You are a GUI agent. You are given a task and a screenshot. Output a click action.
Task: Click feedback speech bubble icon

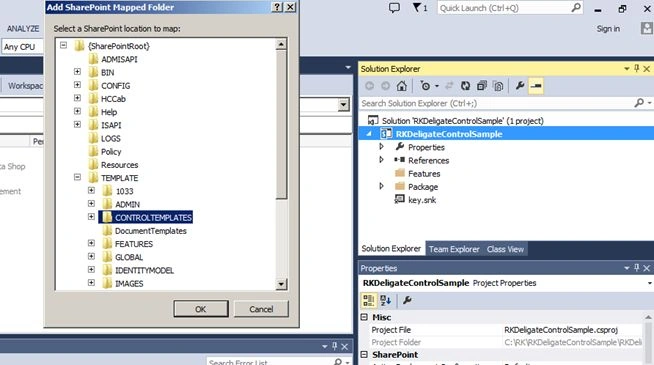[x=394, y=8]
